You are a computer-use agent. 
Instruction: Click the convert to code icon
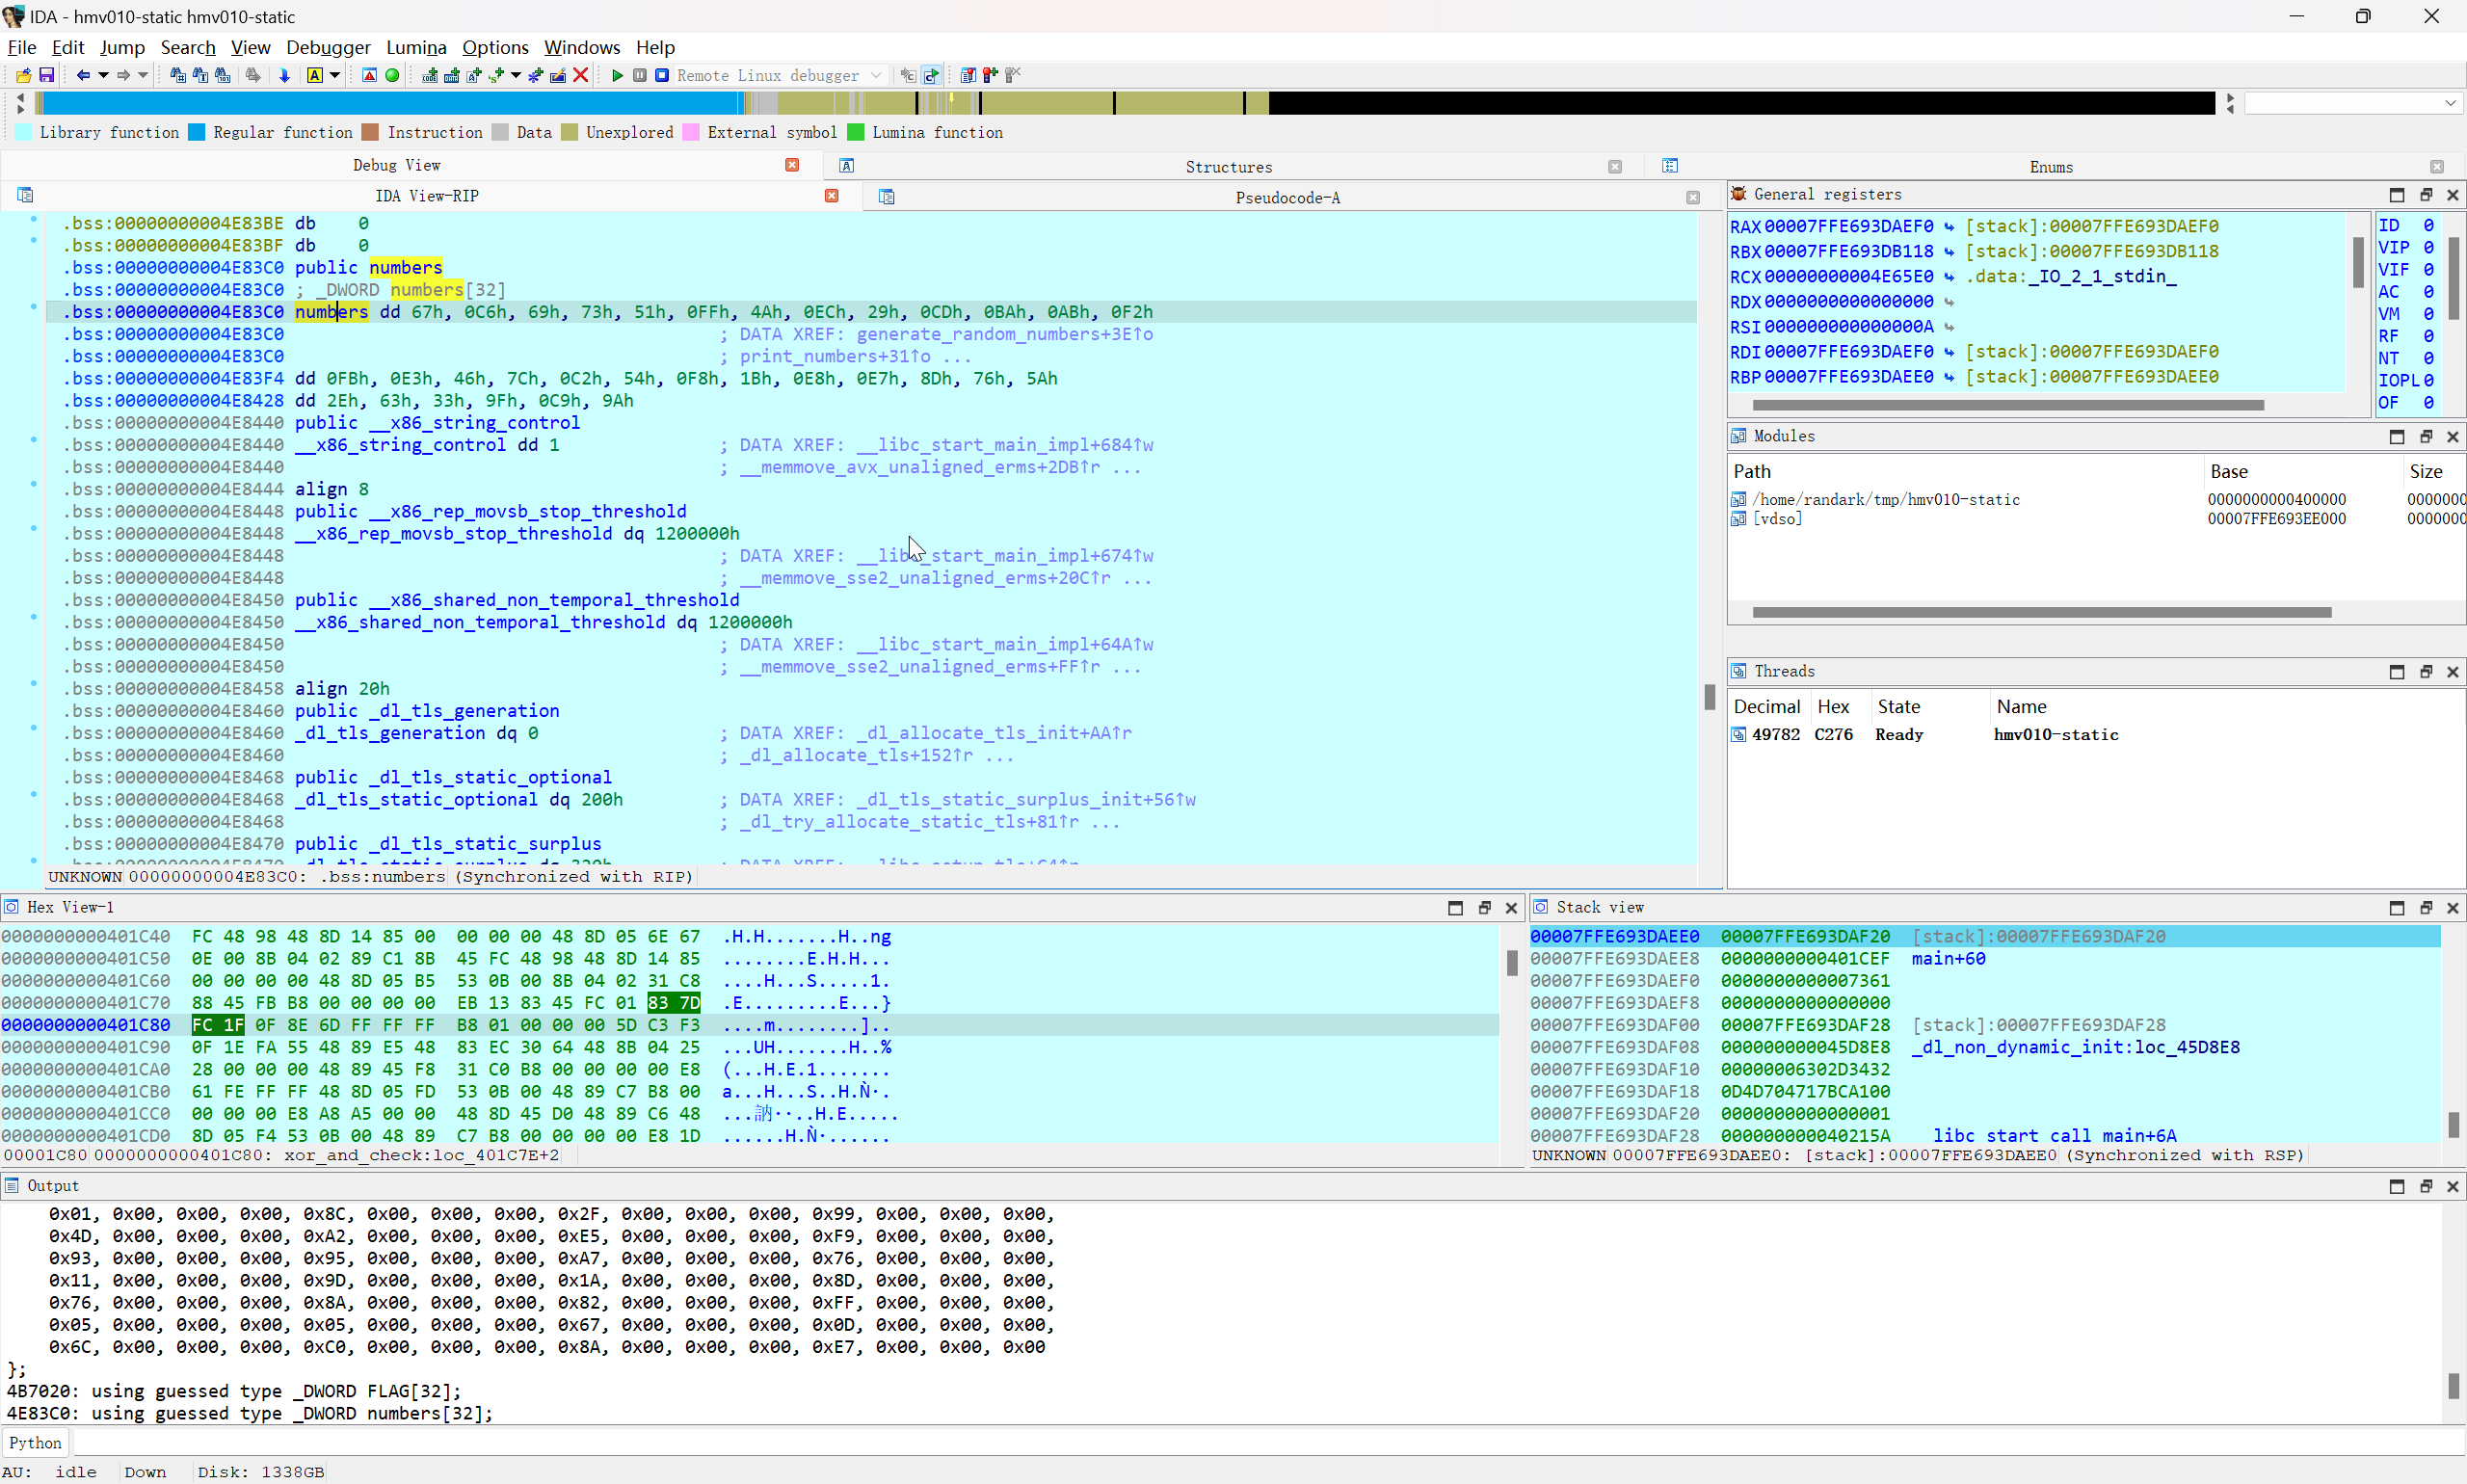430,75
